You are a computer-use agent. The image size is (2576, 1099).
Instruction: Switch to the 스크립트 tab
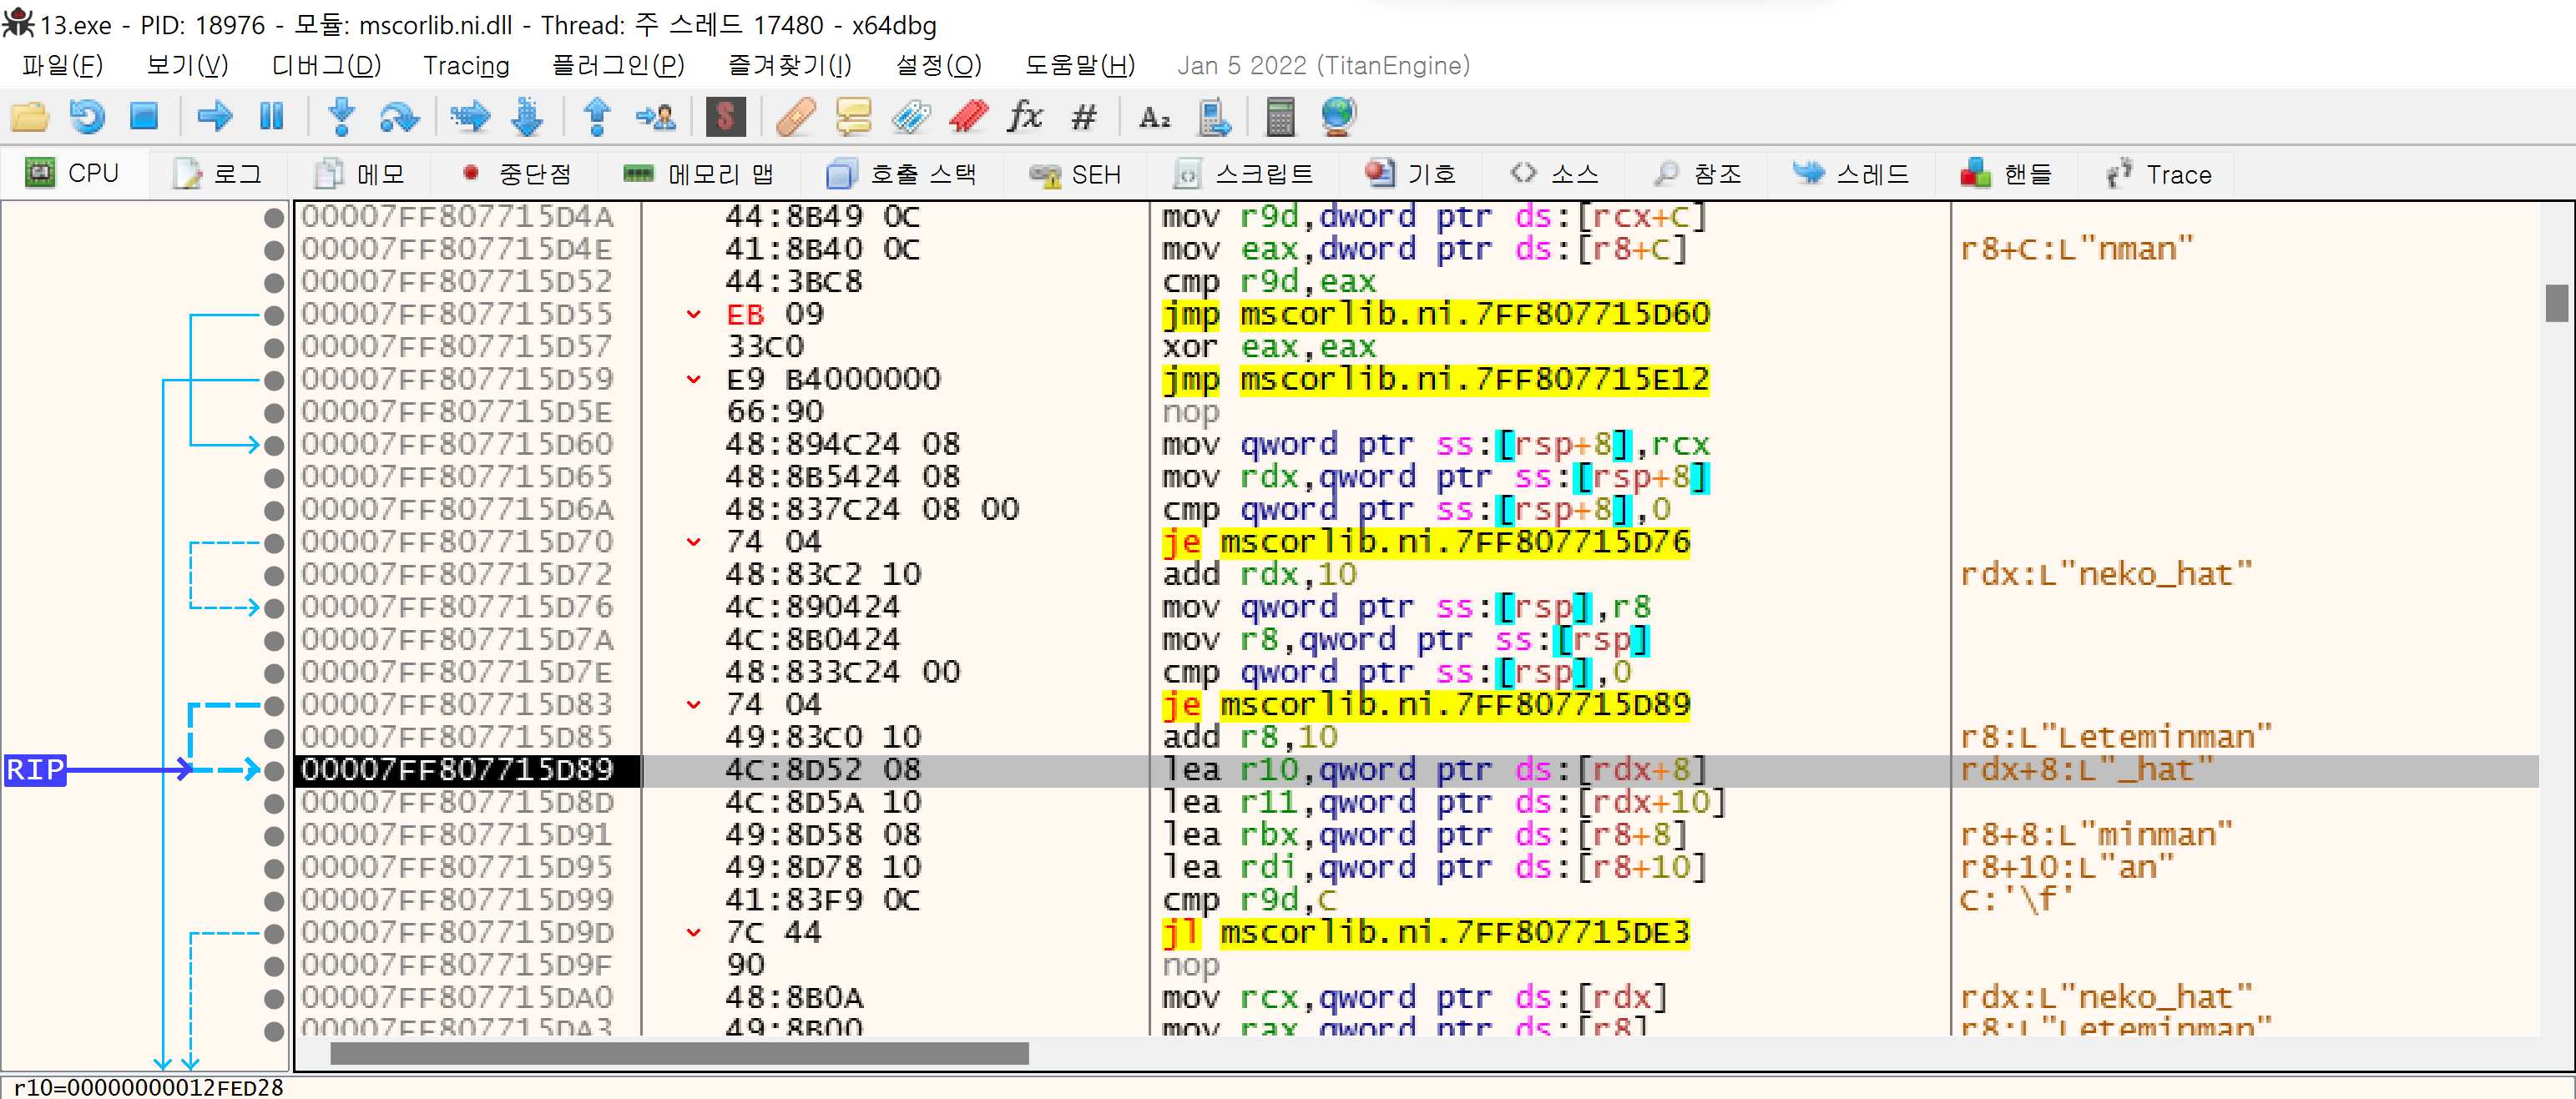click(1243, 174)
